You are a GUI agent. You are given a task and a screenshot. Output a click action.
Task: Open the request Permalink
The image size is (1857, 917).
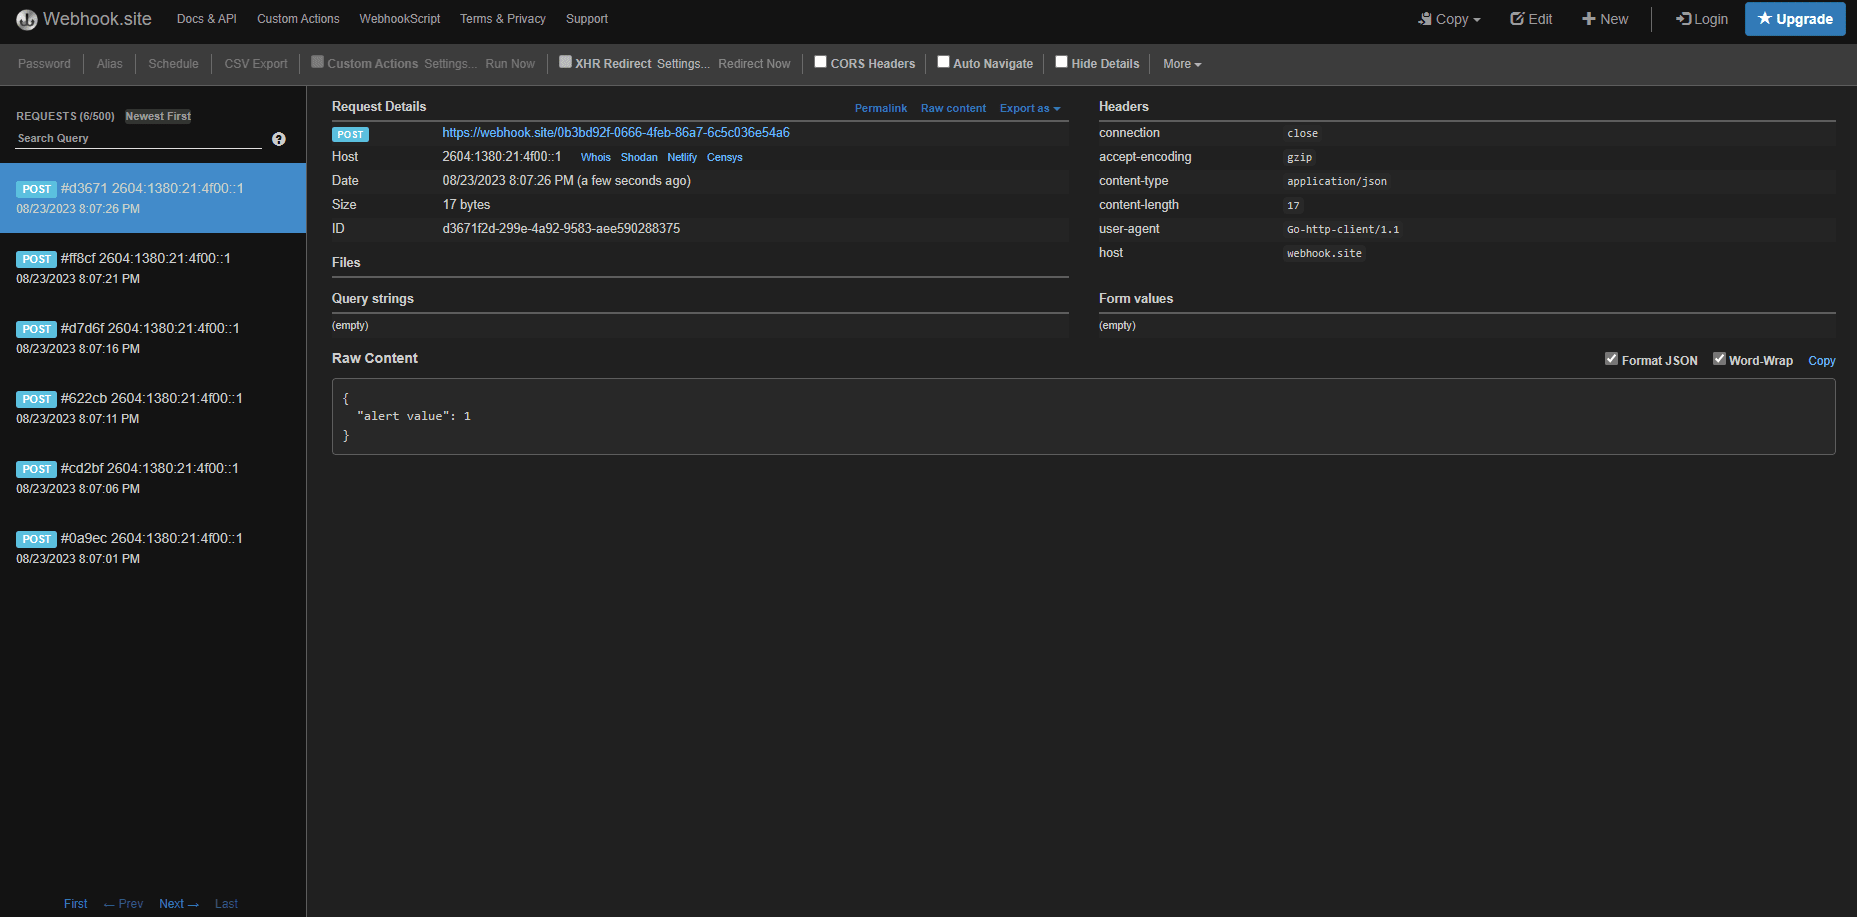(881, 108)
